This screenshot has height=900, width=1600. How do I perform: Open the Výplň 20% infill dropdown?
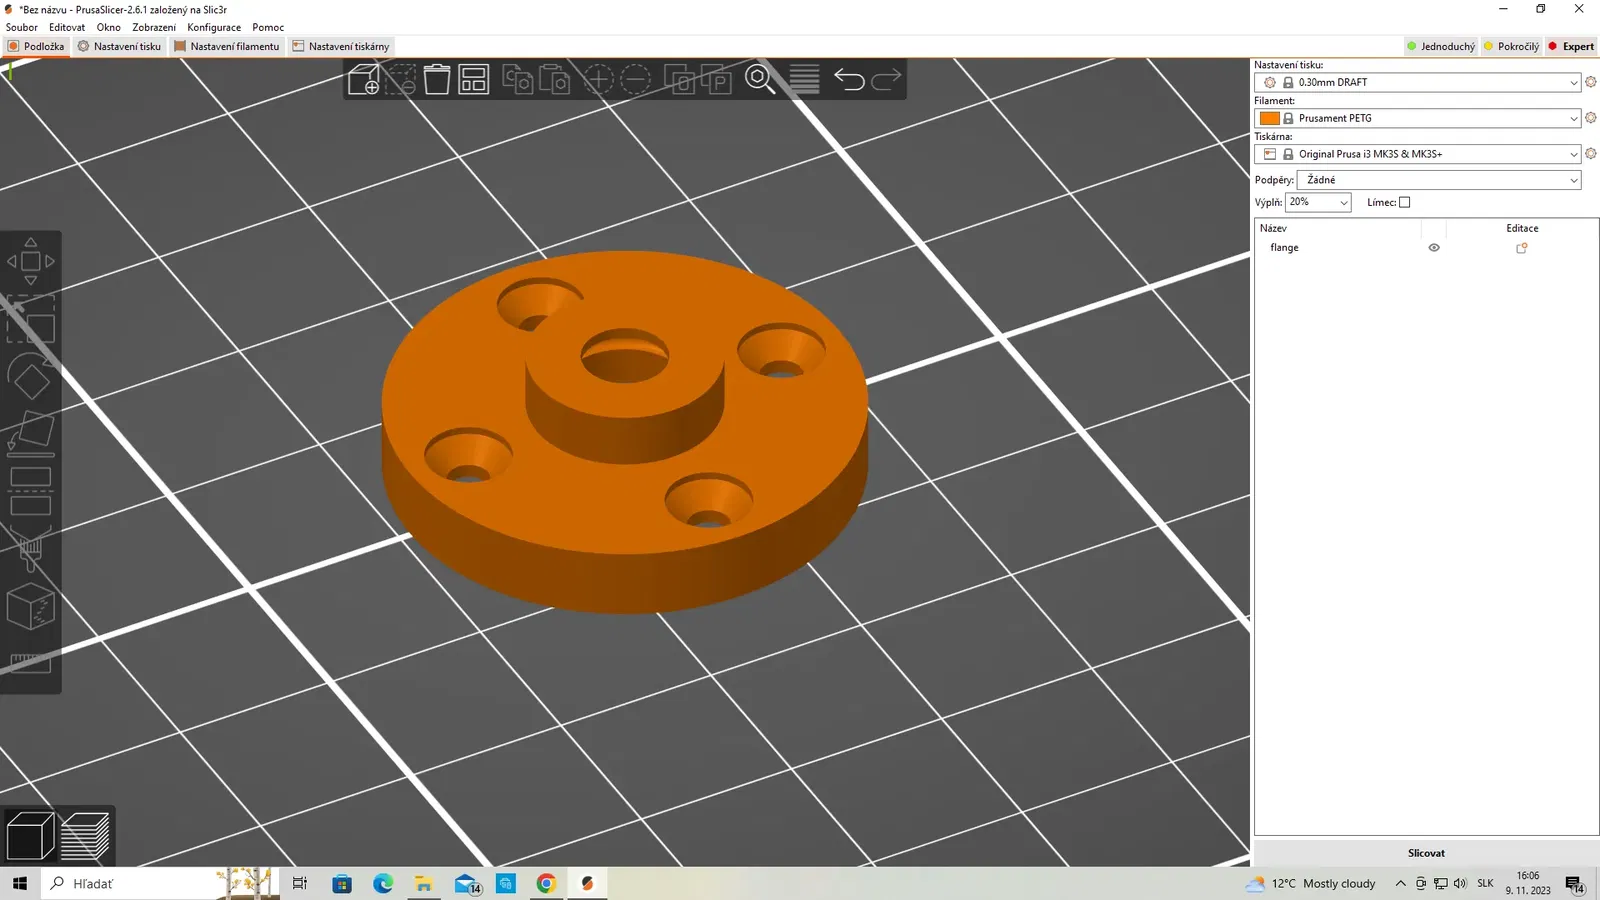[1318, 202]
